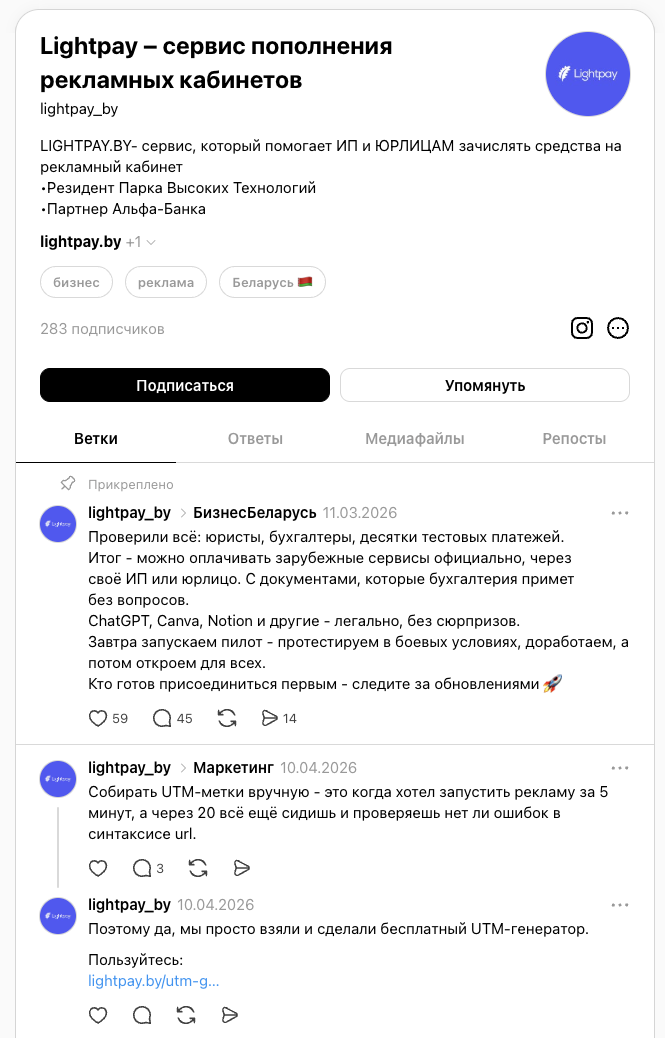View the 3 replies on the Маркетинг post

click(x=141, y=868)
